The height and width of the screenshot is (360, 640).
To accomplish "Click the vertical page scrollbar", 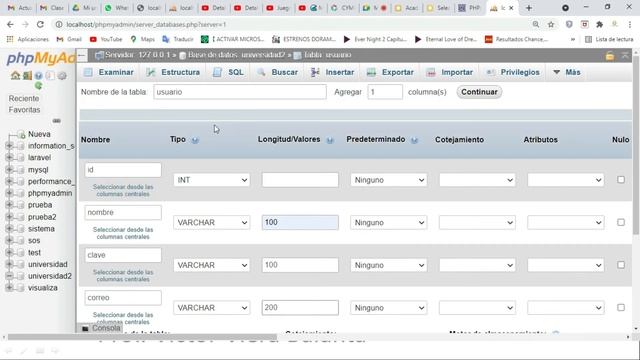I will coord(636,145).
